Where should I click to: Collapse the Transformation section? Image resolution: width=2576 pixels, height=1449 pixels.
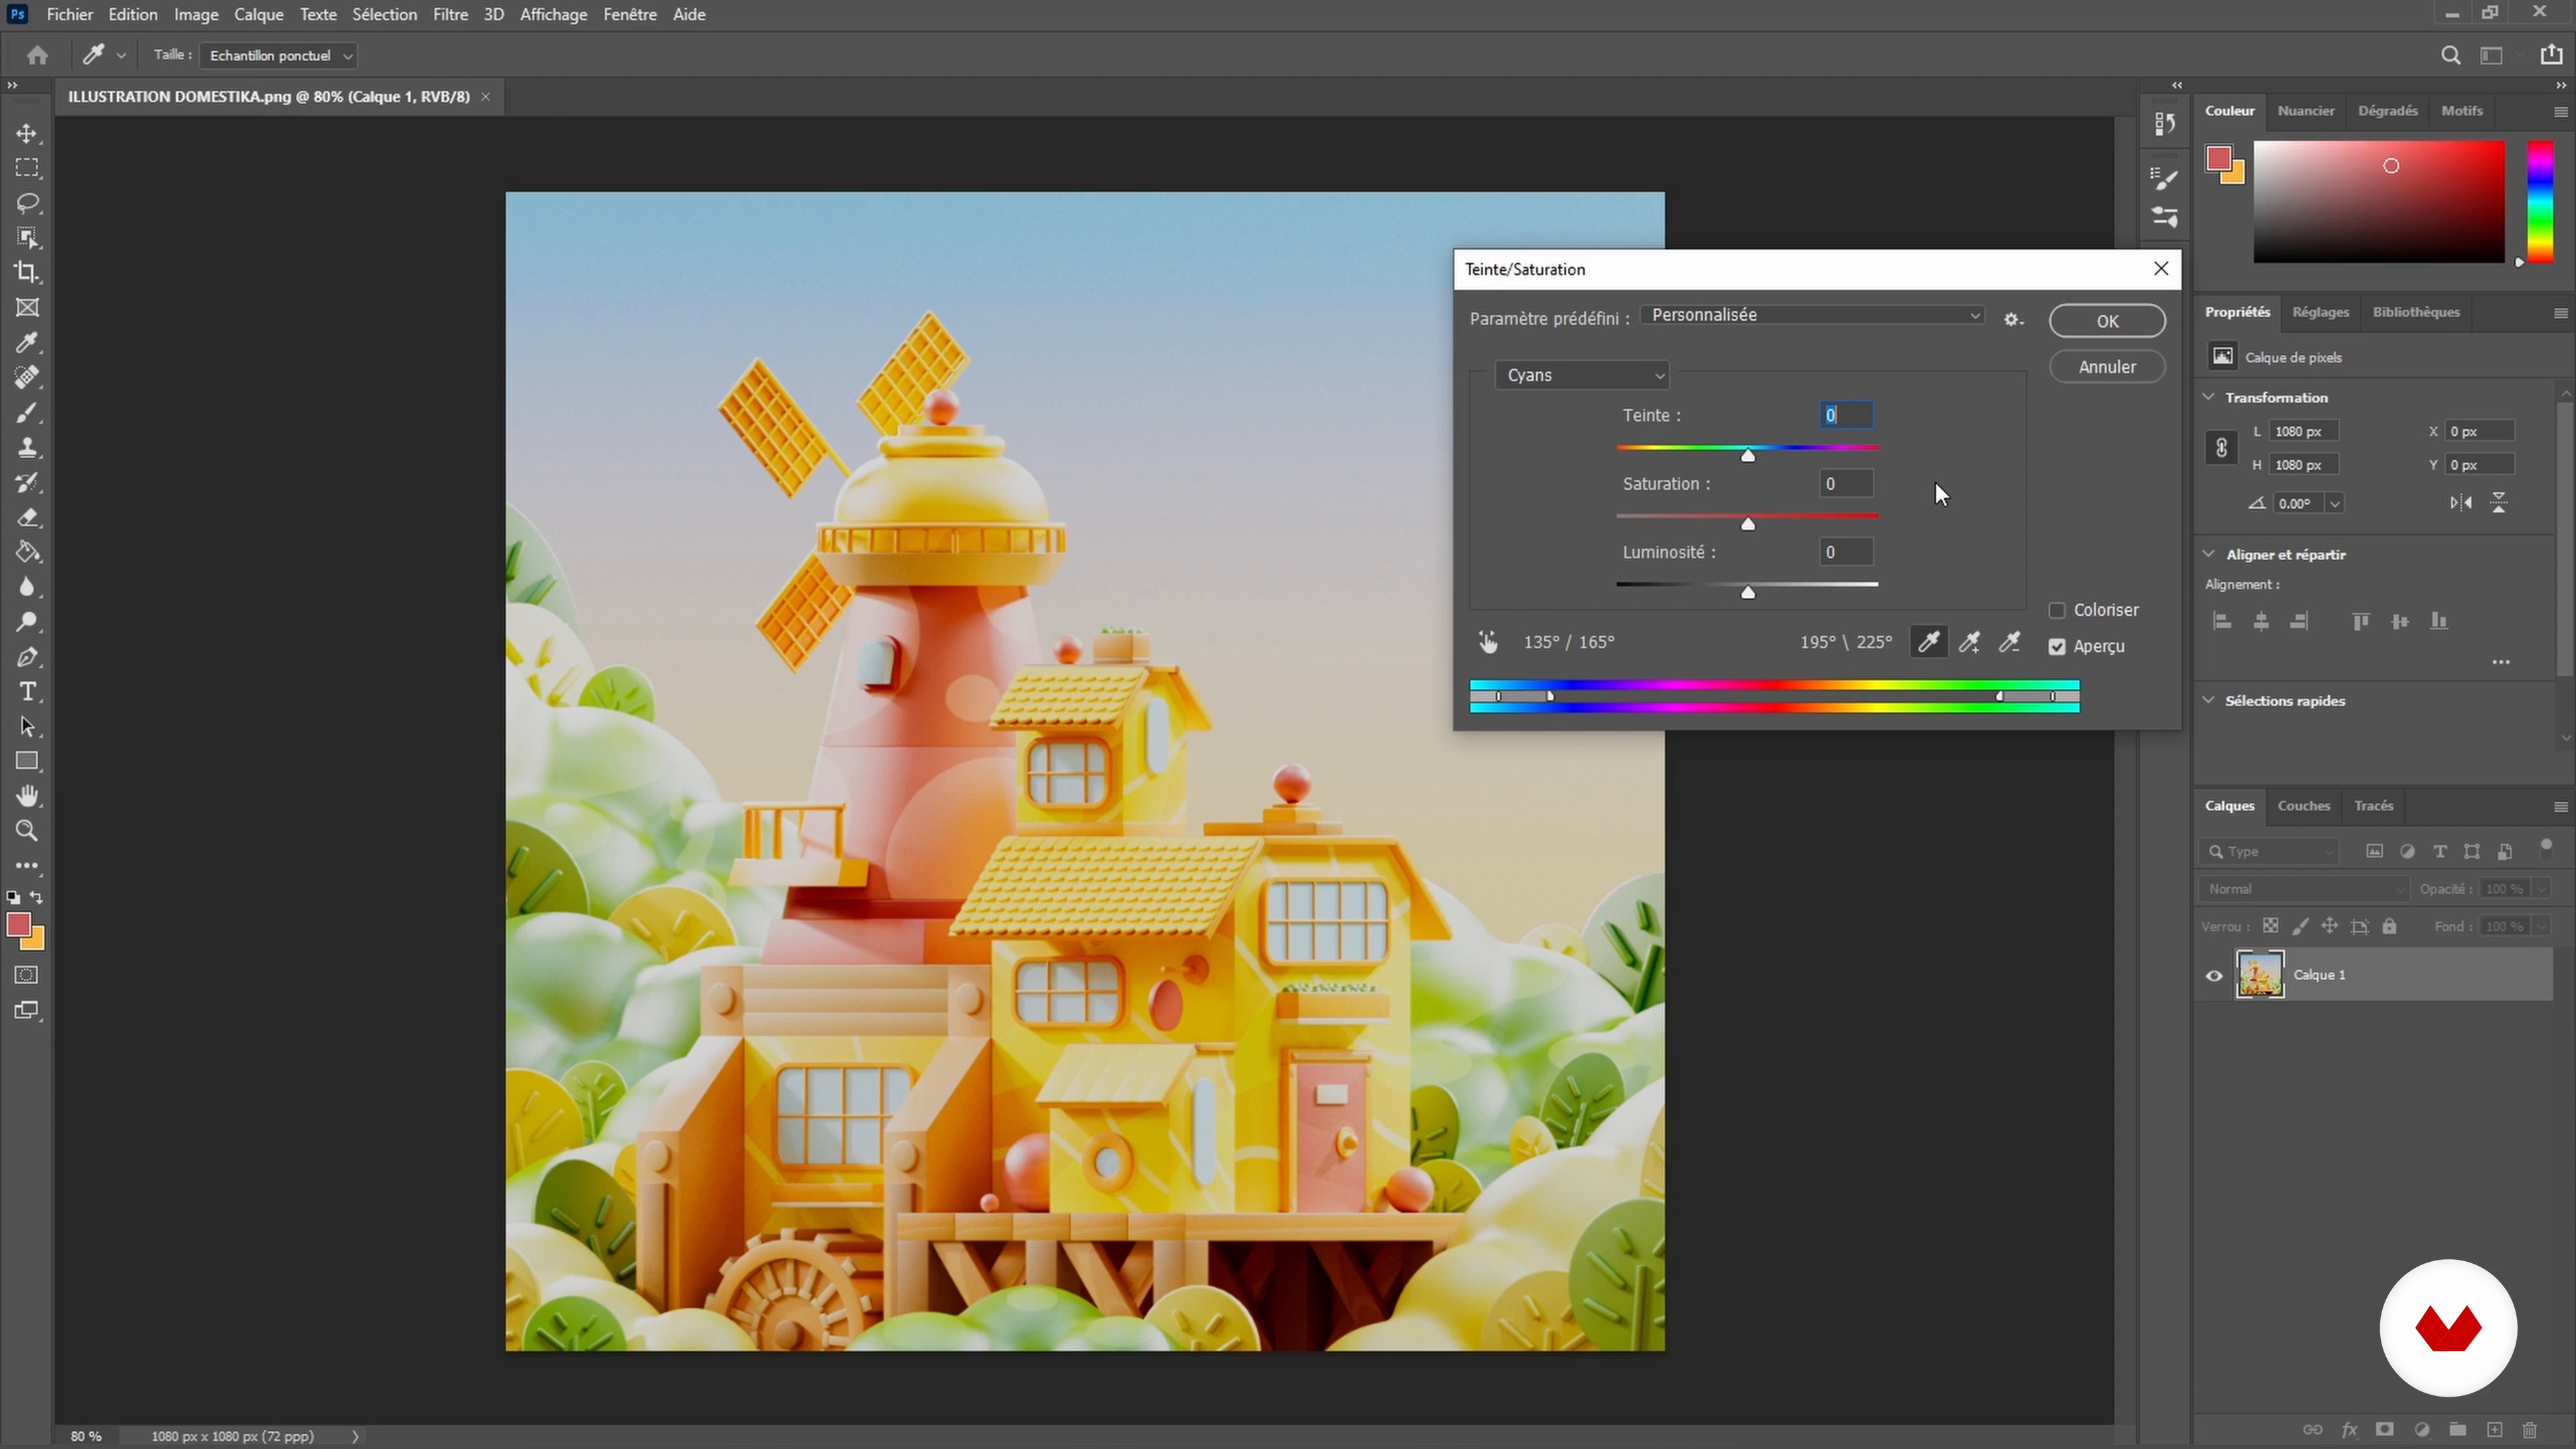point(2209,397)
